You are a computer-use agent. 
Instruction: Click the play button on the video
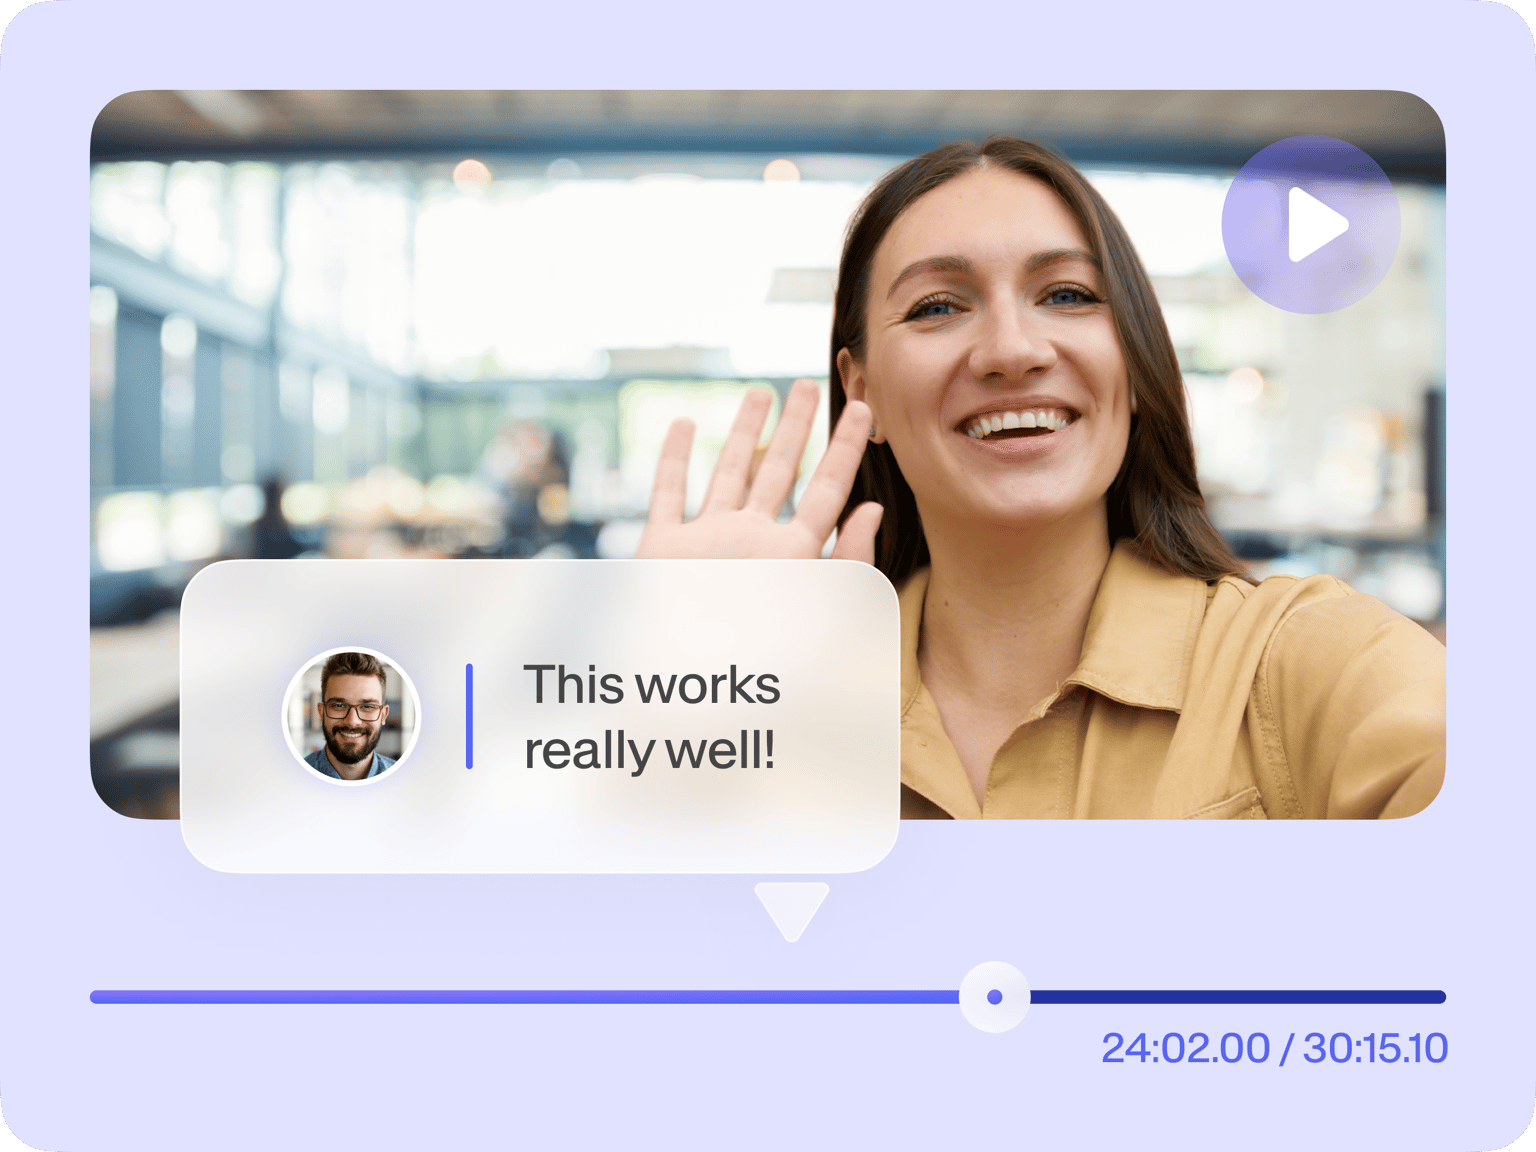point(1310,225)
